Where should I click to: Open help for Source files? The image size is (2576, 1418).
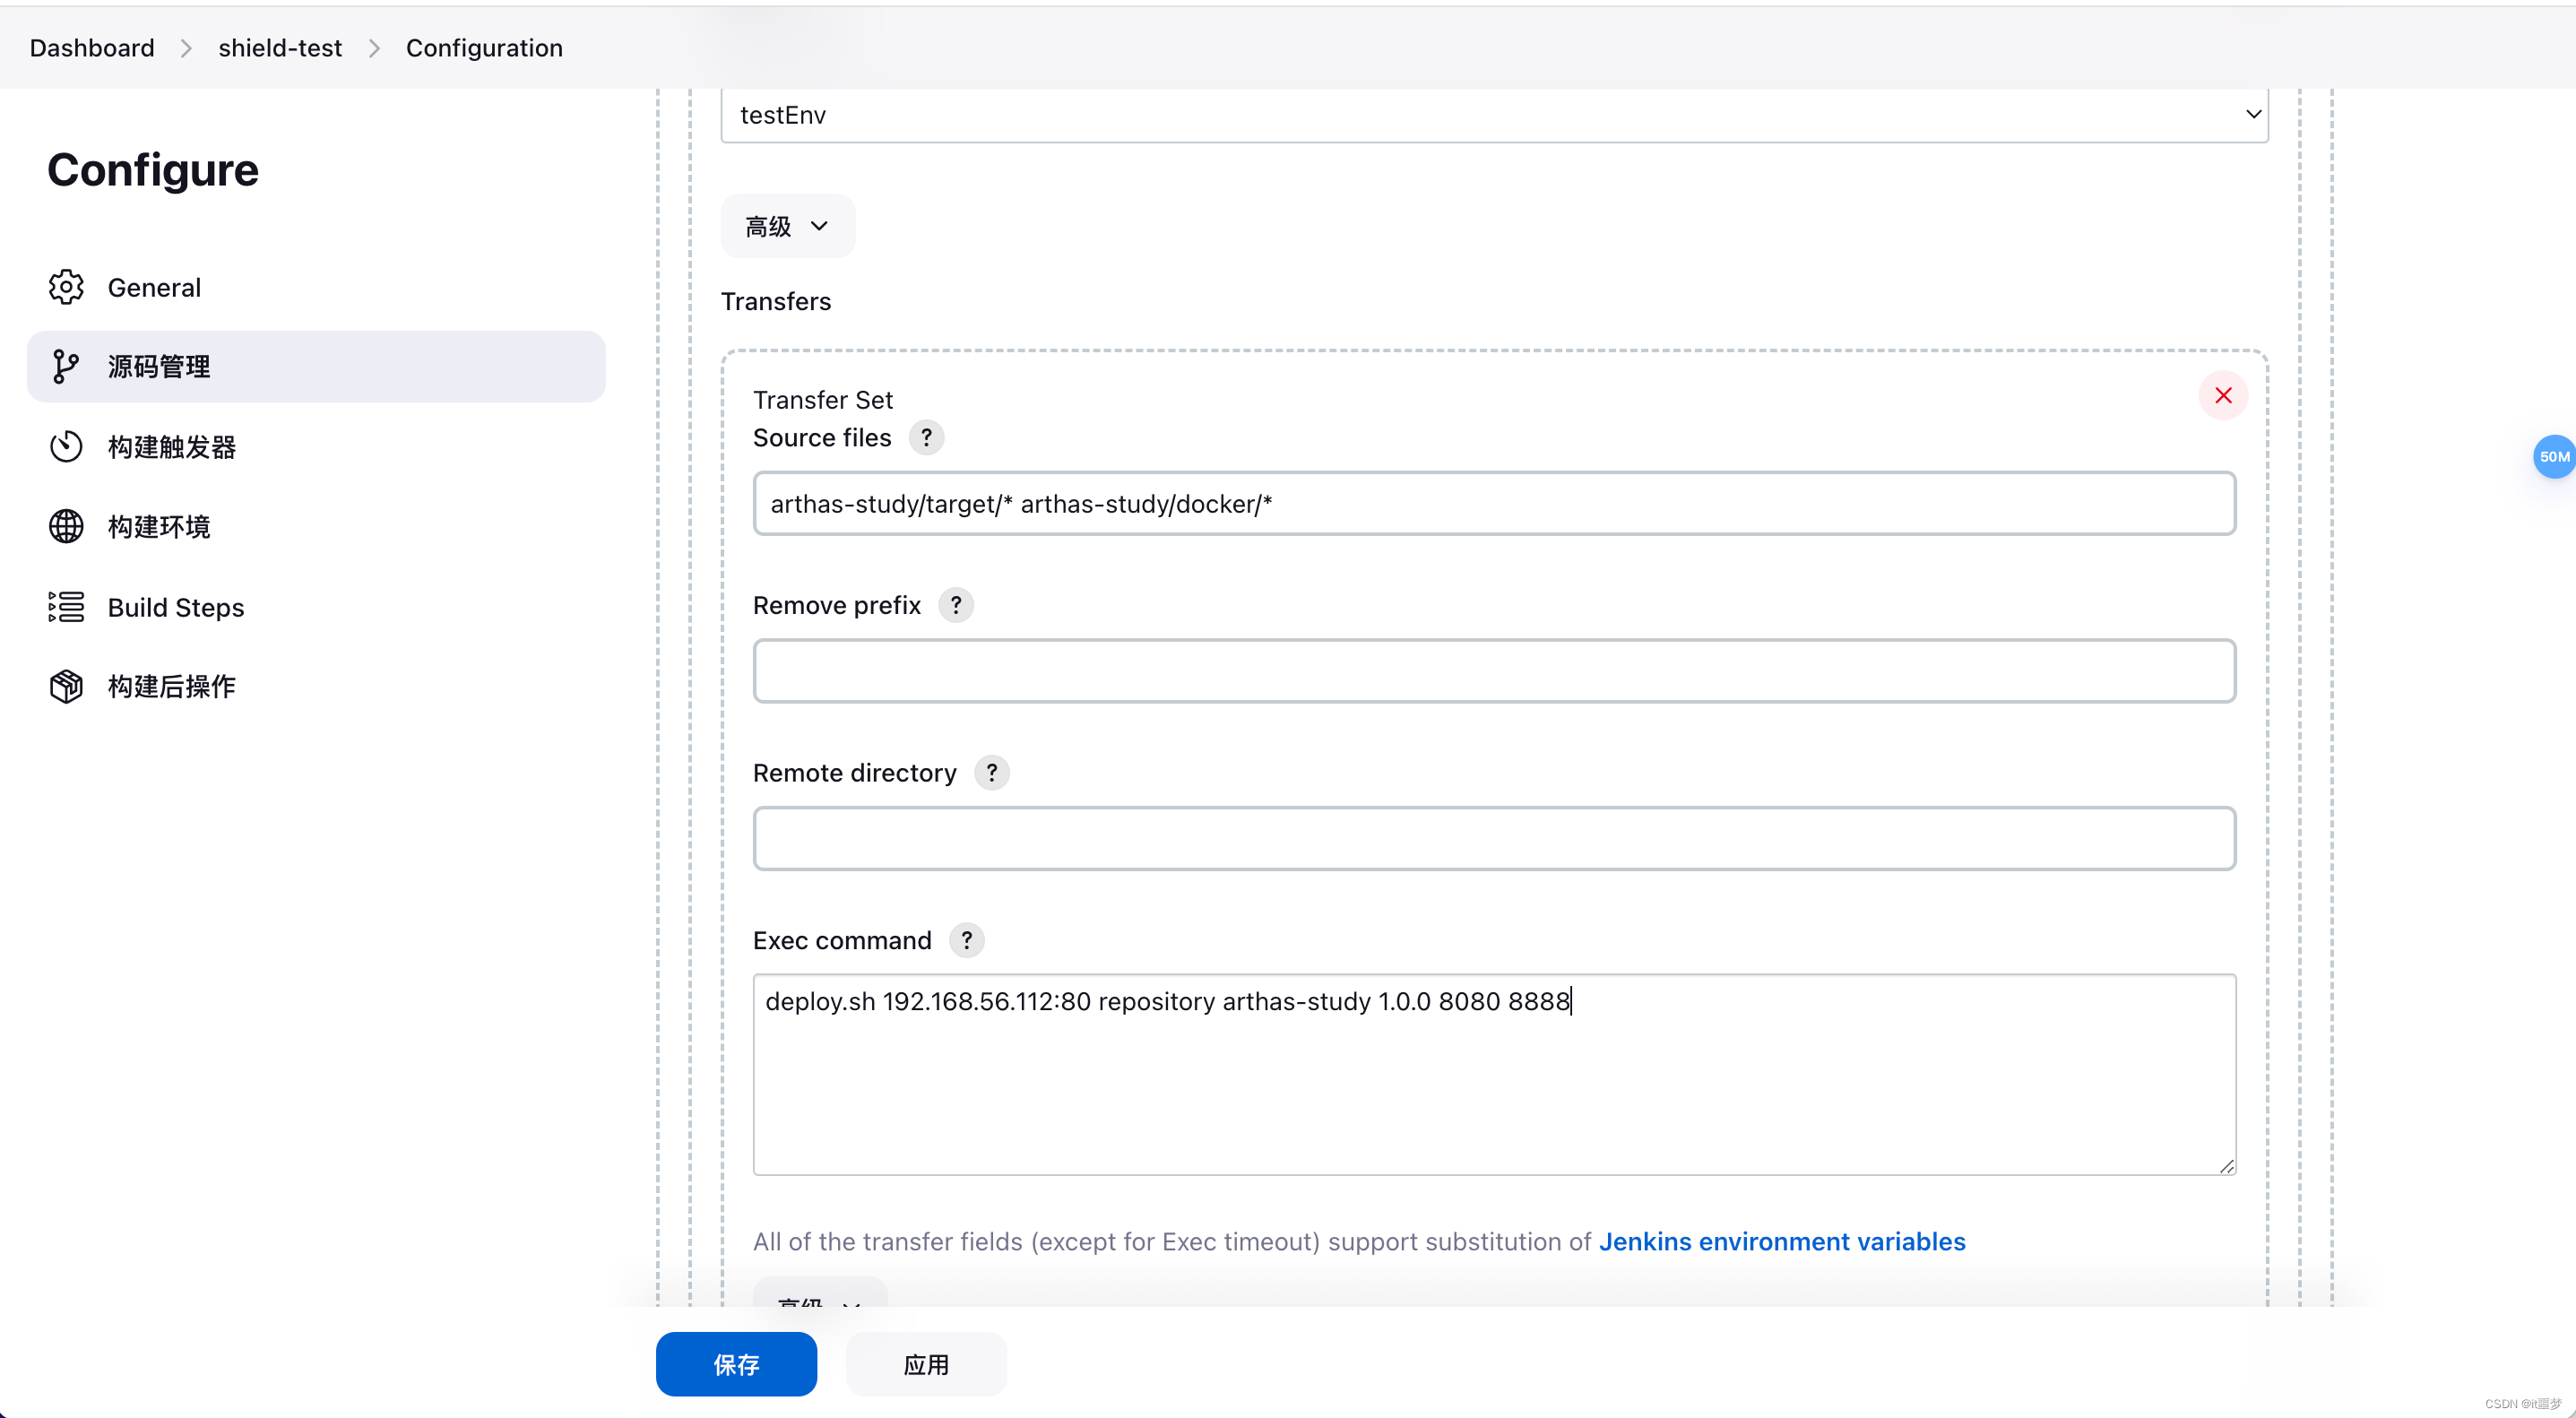point(926,438)
